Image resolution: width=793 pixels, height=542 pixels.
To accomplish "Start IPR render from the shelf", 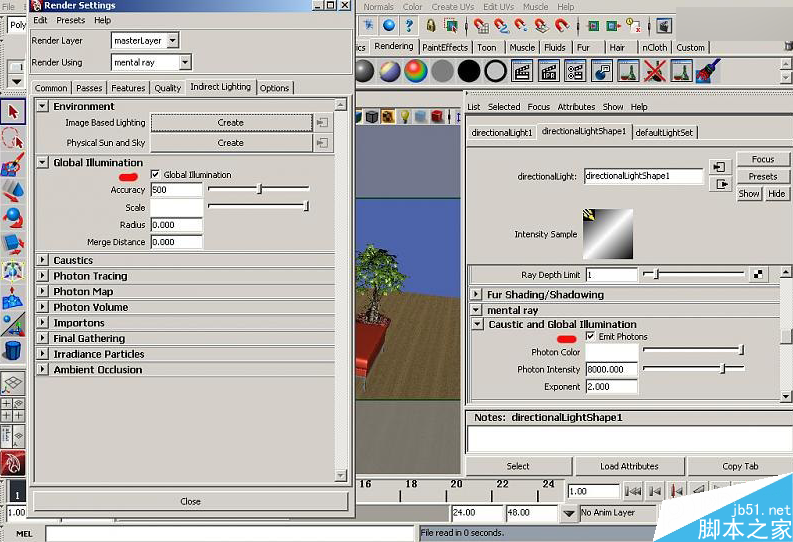I will click(549, 71).
